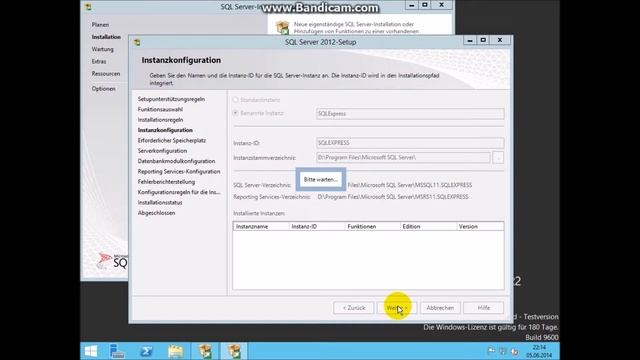The image size is (640, 360).
Task: Click the Instanz-ID column header
Action: pyautogui.click(x=317, y=226)
